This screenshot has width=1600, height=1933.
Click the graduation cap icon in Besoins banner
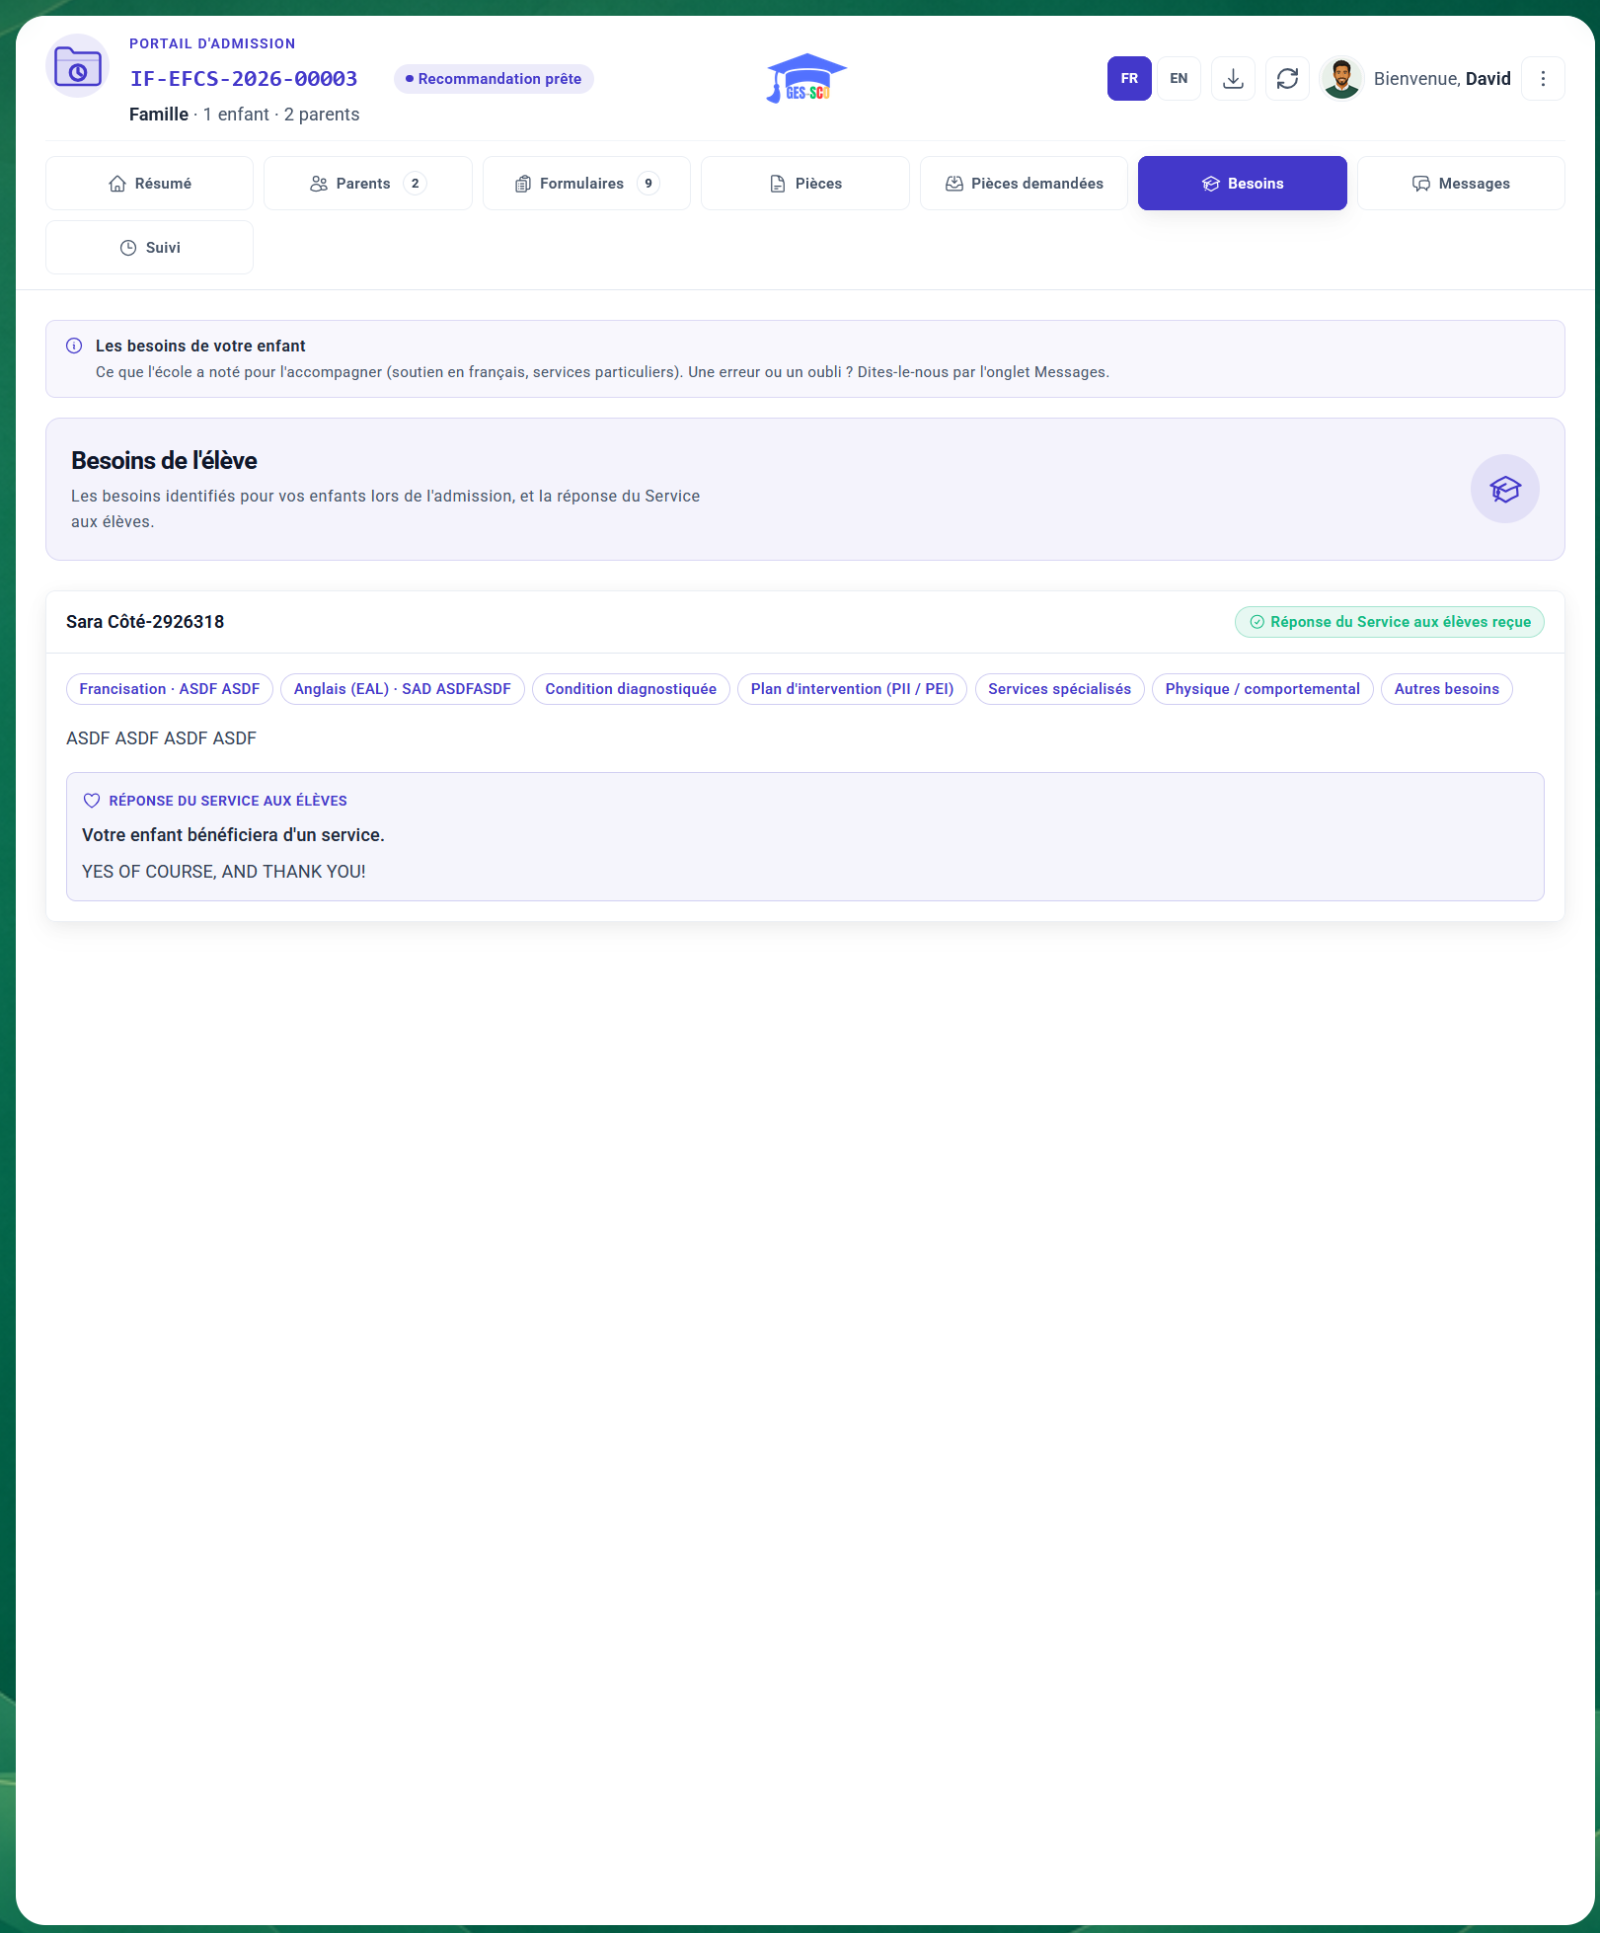coord(1504,489)
